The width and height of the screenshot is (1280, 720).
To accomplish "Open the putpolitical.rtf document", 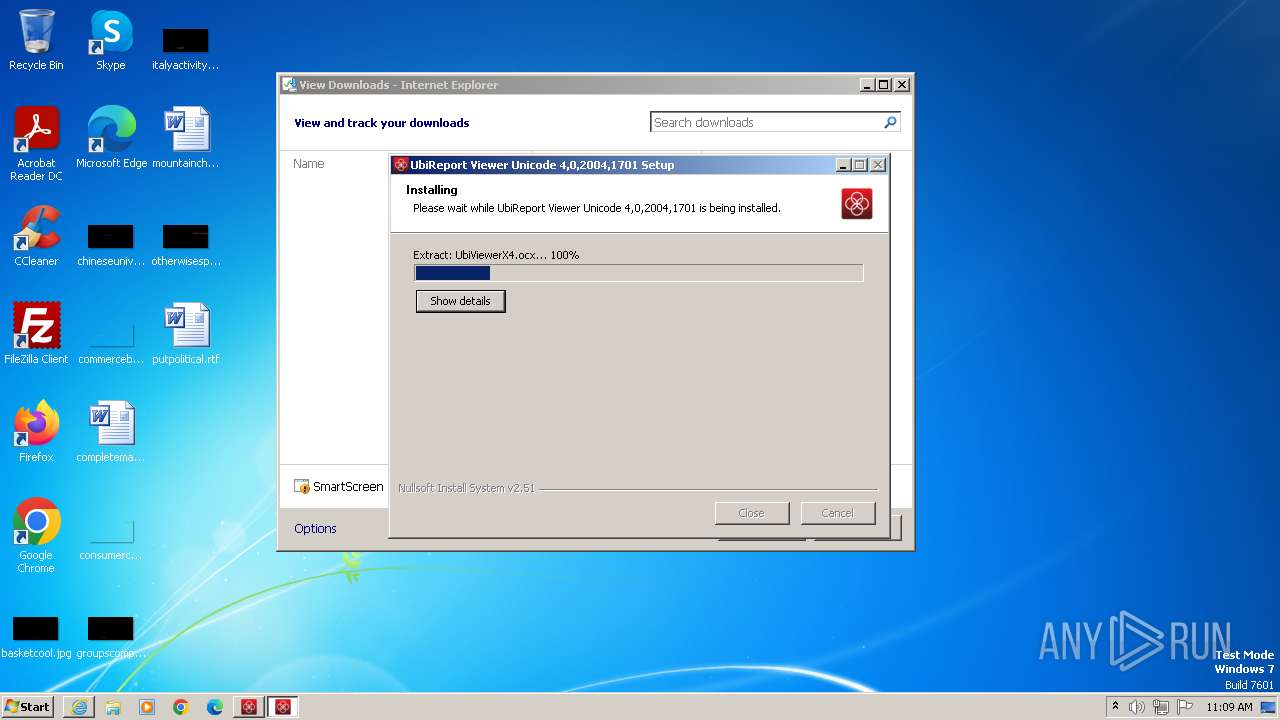I will coord(186,333).
